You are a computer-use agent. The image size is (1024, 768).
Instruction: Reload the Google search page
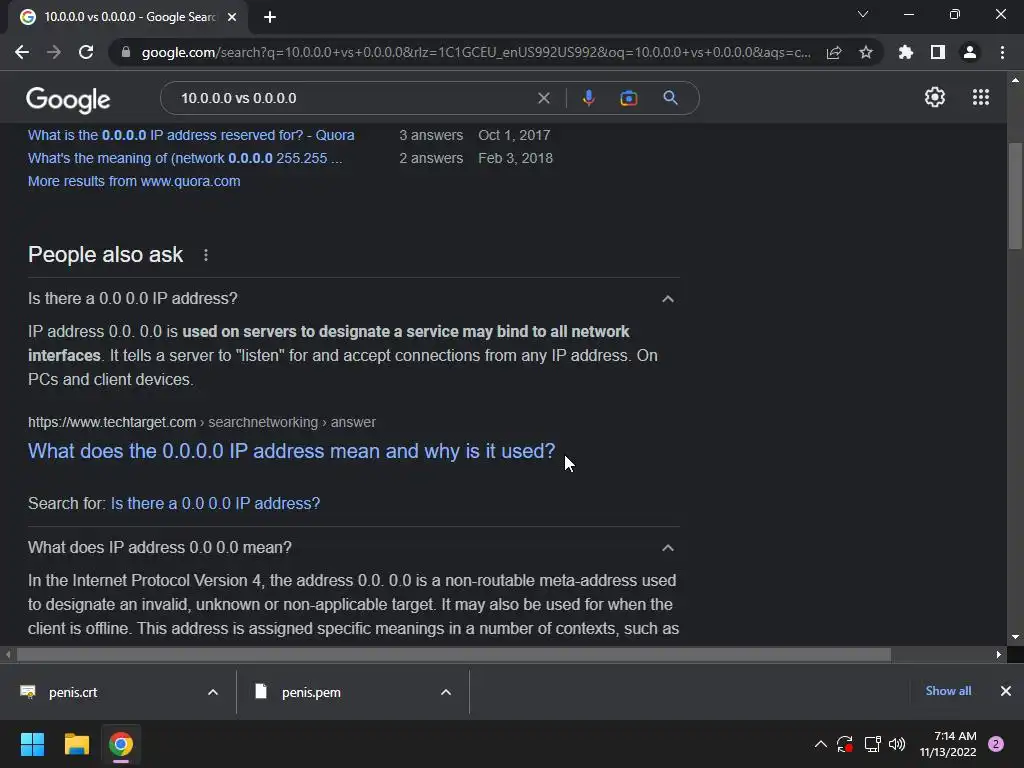click(86, 52)
